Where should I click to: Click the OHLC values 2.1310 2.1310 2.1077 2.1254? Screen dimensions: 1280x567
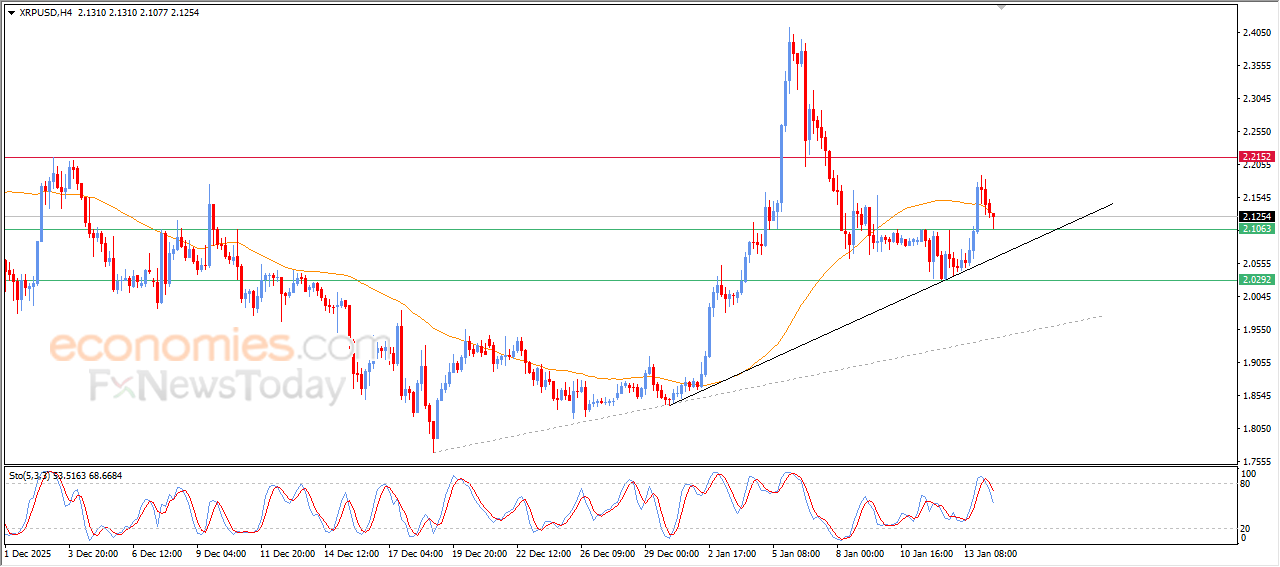[x=138, y=13]
